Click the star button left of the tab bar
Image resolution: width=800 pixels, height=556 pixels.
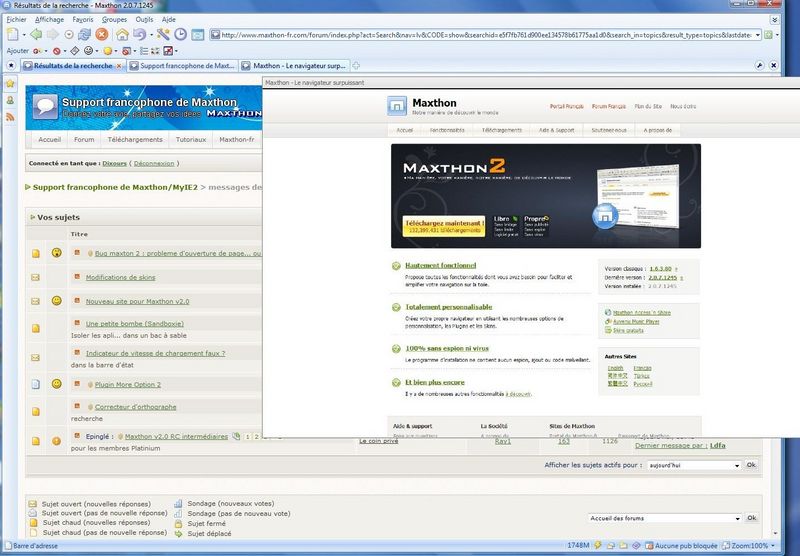(11, 66)
